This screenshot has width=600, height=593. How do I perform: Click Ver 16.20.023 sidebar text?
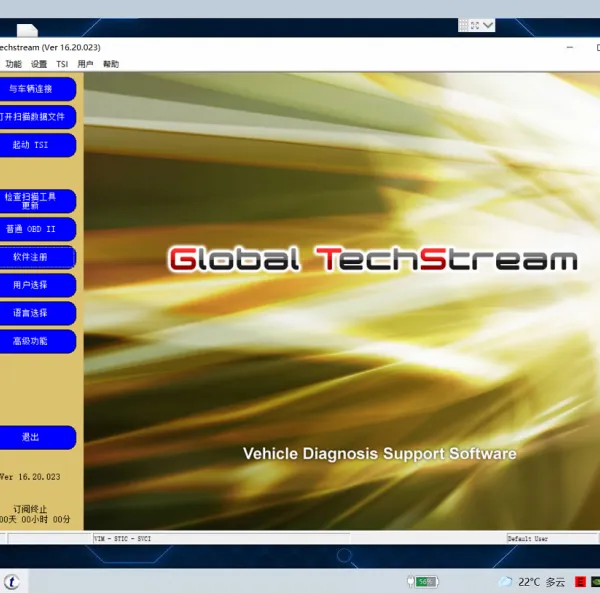(x=30, y=477)
